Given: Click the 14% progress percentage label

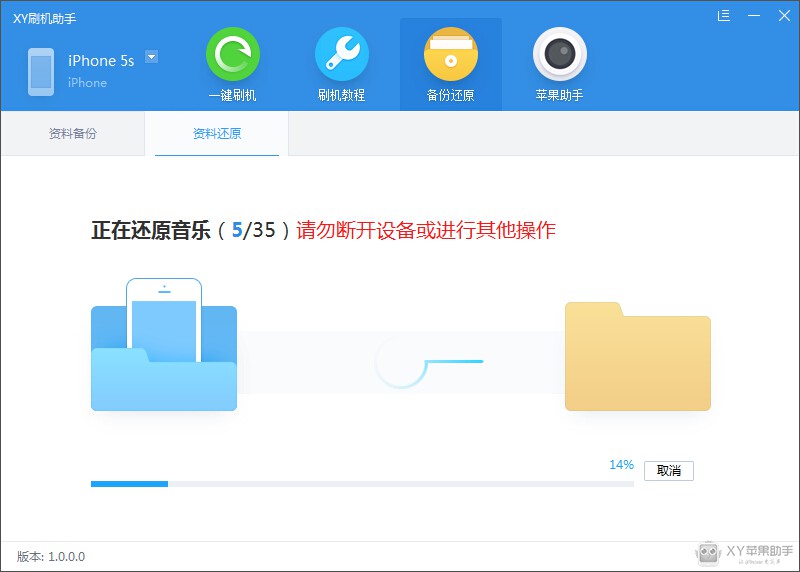Looking at the screenshot, I should [x=621, y=465].
